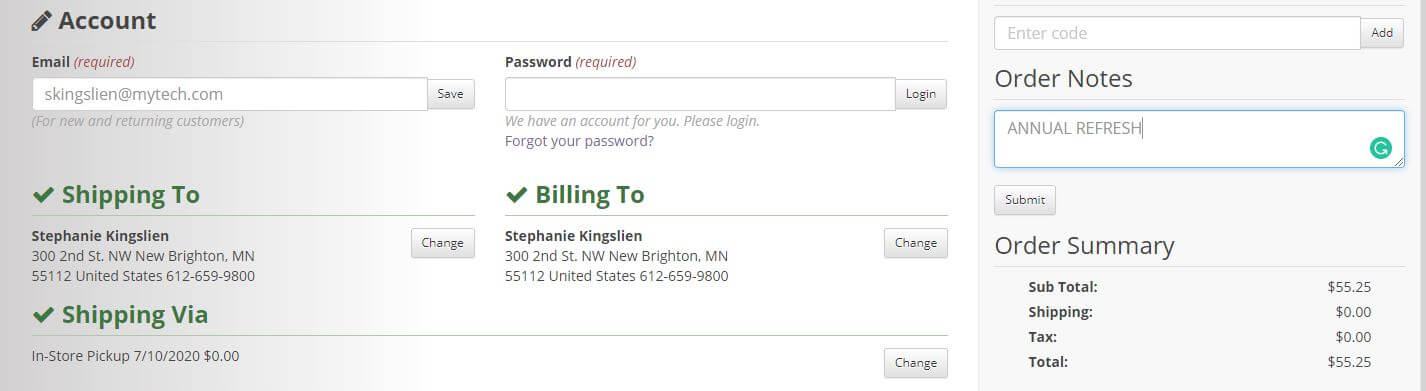Viewport: 1426px width, 391px height.
Task: Change the Shipping To address
Action: pyautogui.click(x=443, y=243)
